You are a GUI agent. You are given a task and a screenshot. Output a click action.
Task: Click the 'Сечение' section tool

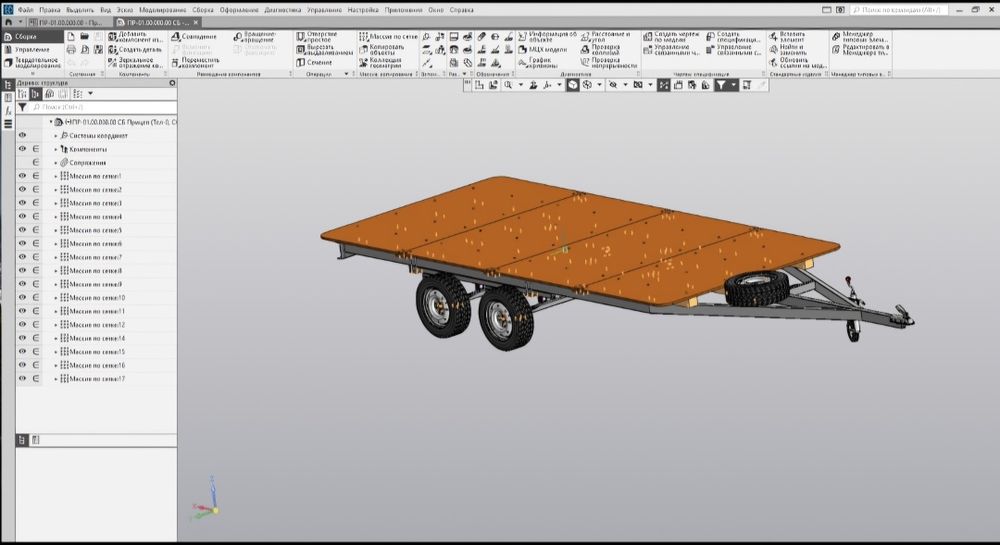coord(314,62)
